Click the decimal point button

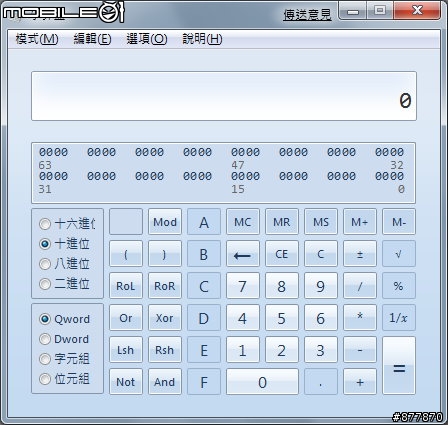pyautogui.click(x=321, y=382)
